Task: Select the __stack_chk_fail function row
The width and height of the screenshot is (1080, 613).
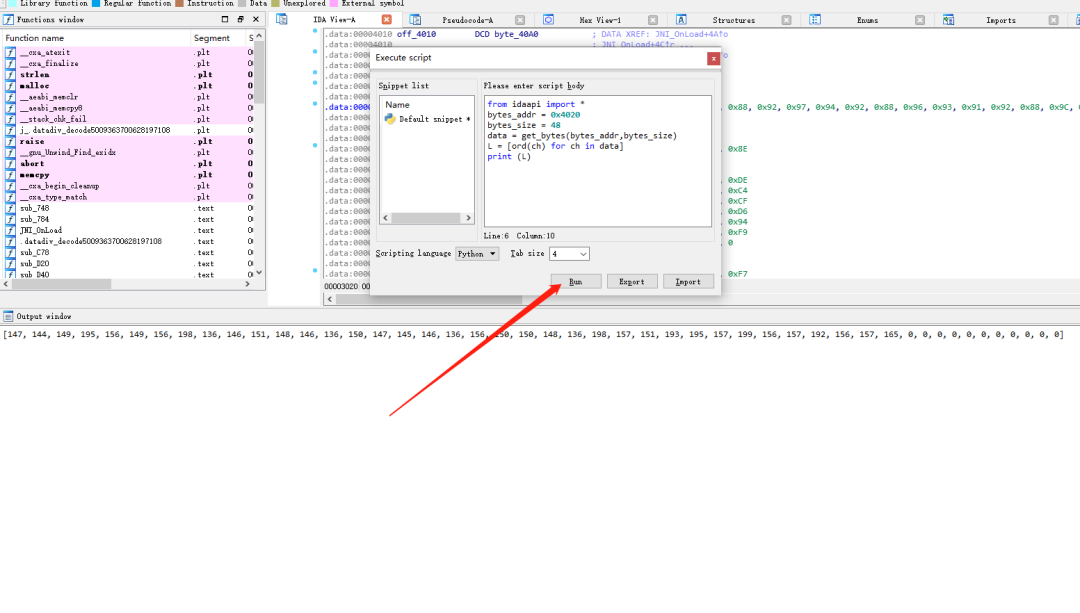Action: click(x=128, y=119)
